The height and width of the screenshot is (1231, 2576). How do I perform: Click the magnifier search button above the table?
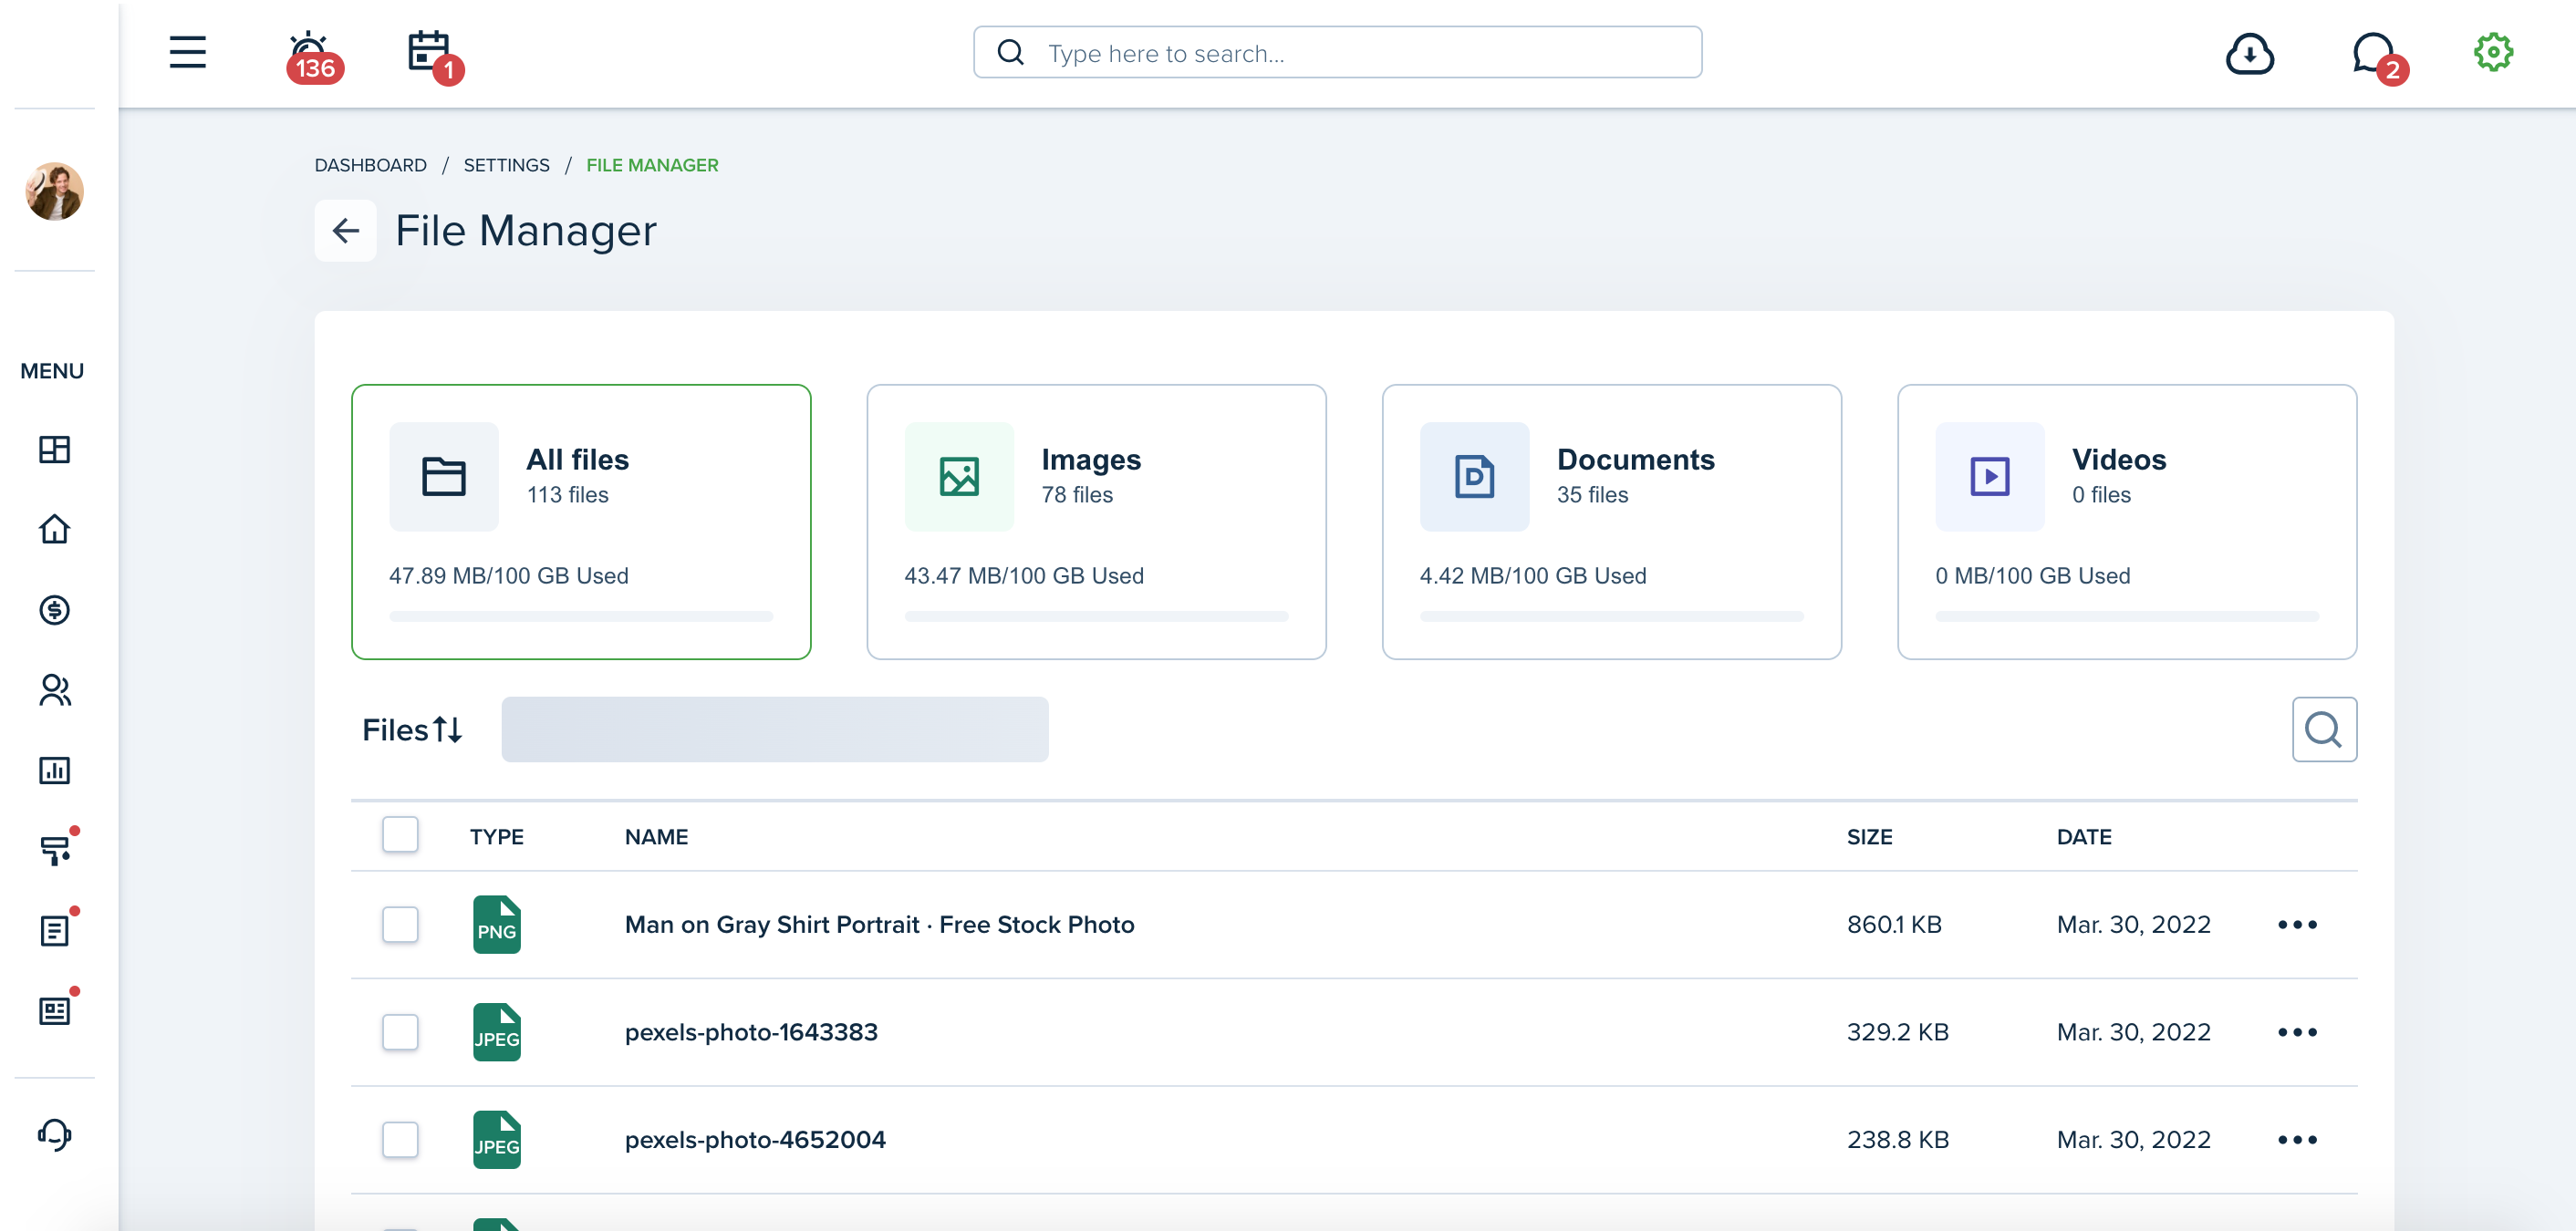tap(2323, 729)
